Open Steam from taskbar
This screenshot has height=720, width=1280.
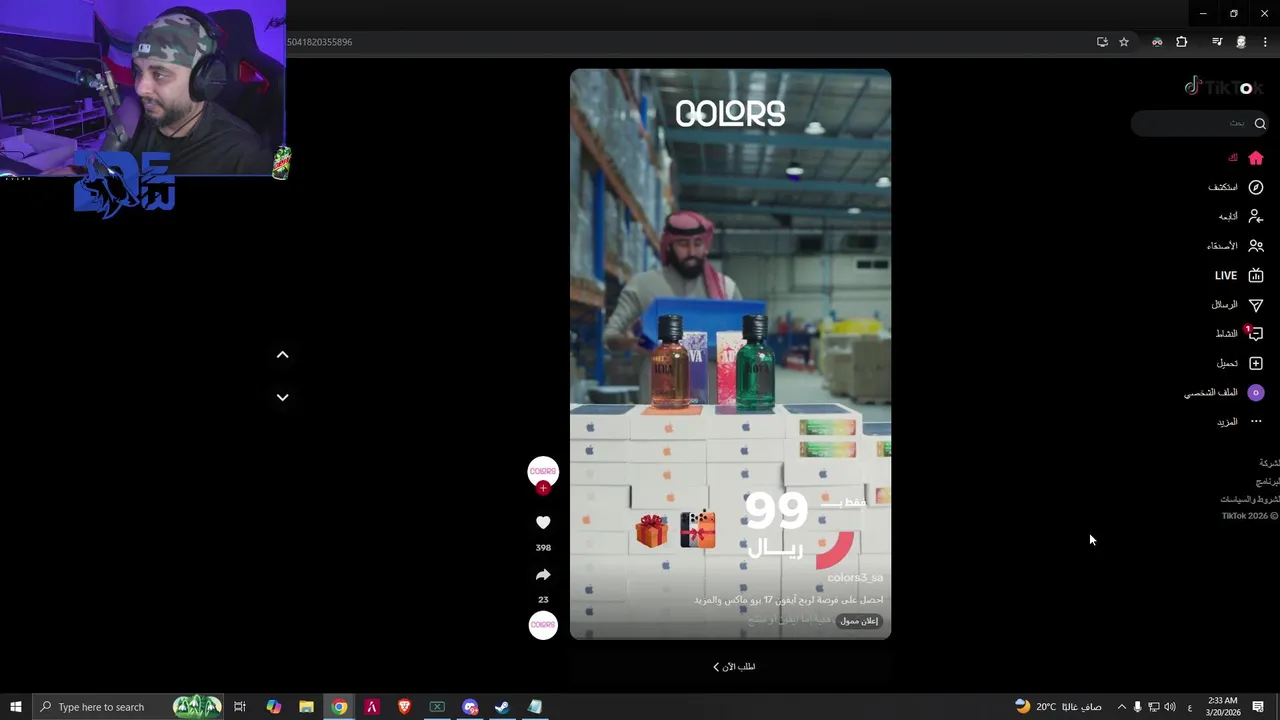pos(502,707)
